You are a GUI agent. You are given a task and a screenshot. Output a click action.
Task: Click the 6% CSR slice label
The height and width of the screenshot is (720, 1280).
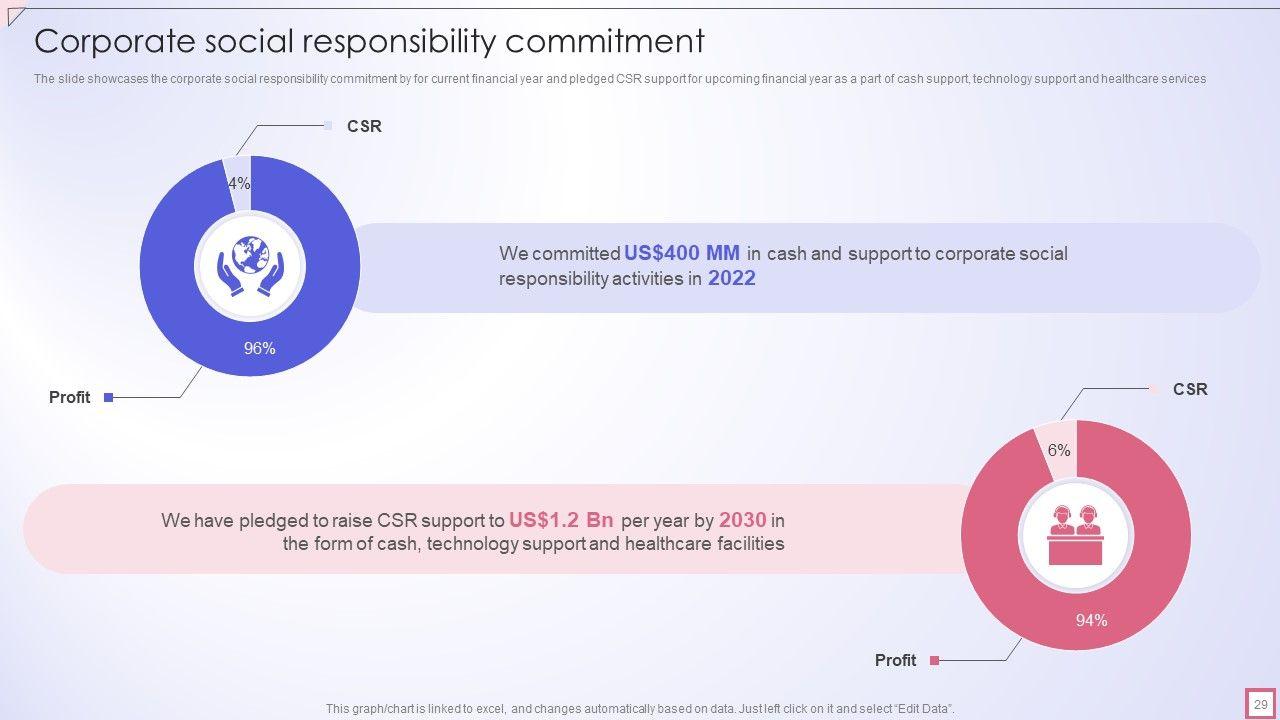1059,450
